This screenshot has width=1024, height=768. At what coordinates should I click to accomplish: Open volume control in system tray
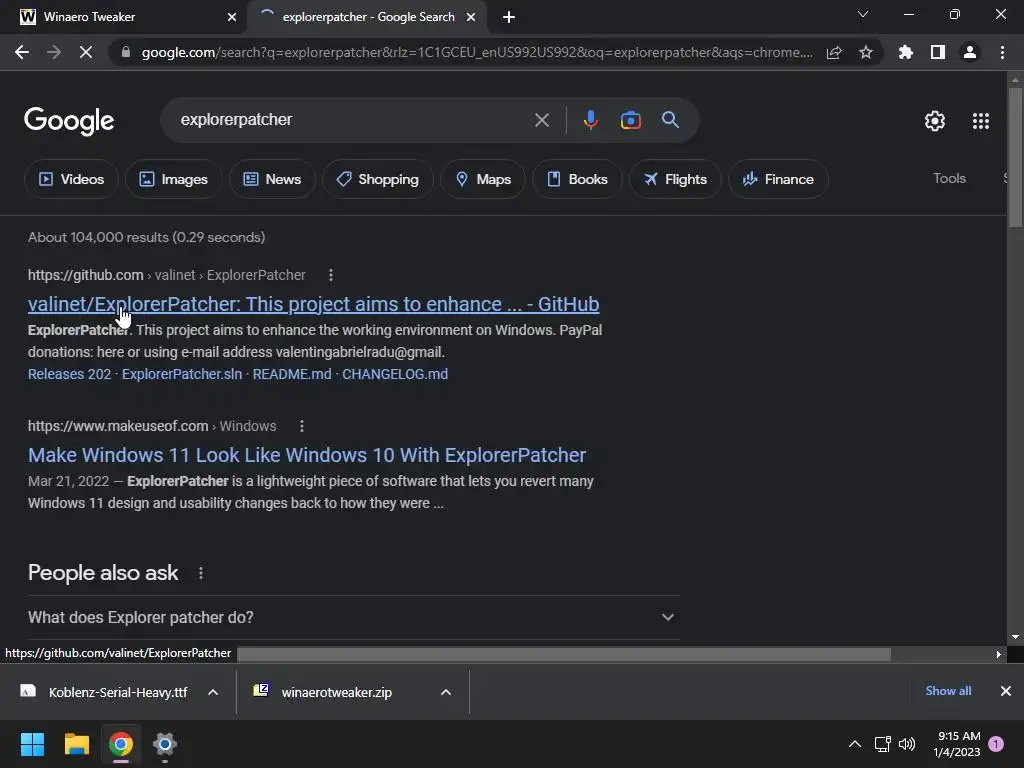pos(907,744)
